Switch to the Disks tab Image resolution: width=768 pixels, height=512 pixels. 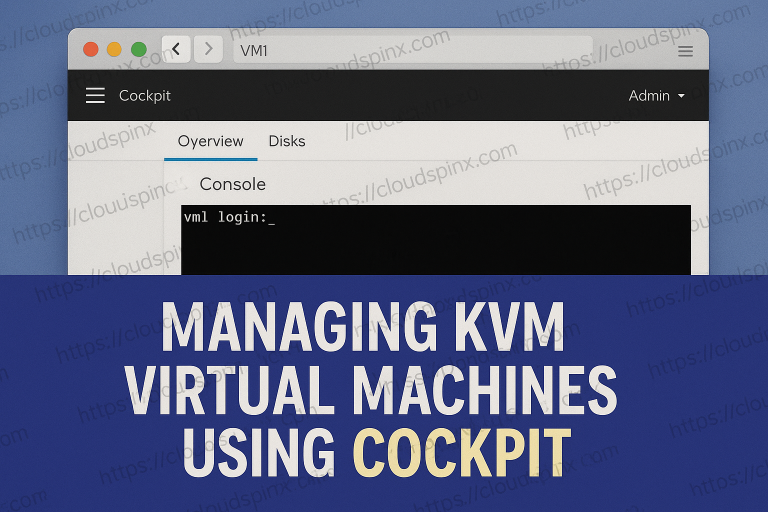[287, 142]
